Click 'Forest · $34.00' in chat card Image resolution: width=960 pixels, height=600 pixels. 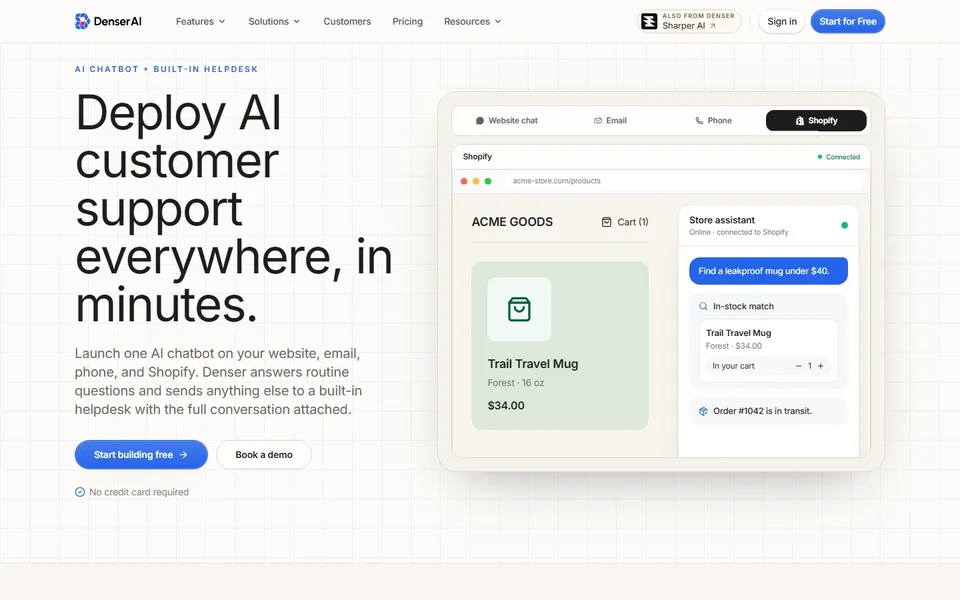pyautogui.click(x=733, y=346)
